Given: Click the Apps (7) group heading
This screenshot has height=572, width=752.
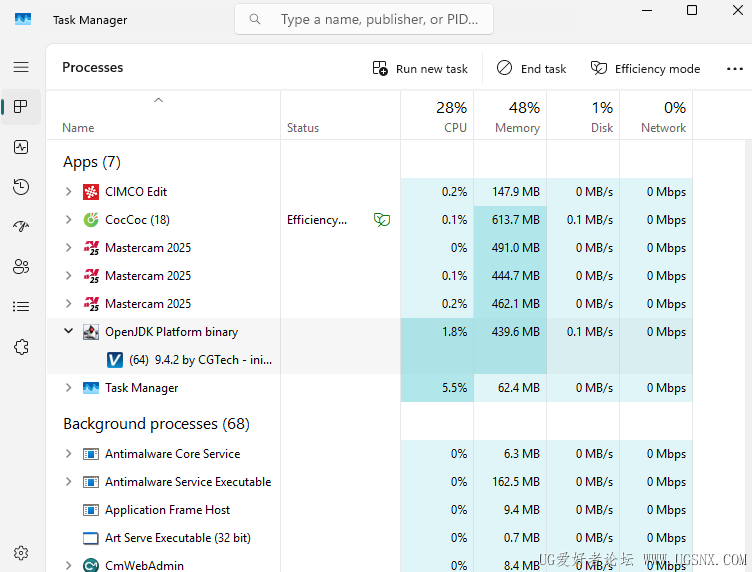Looking at the screenshot, I should (x=92, y=162).
